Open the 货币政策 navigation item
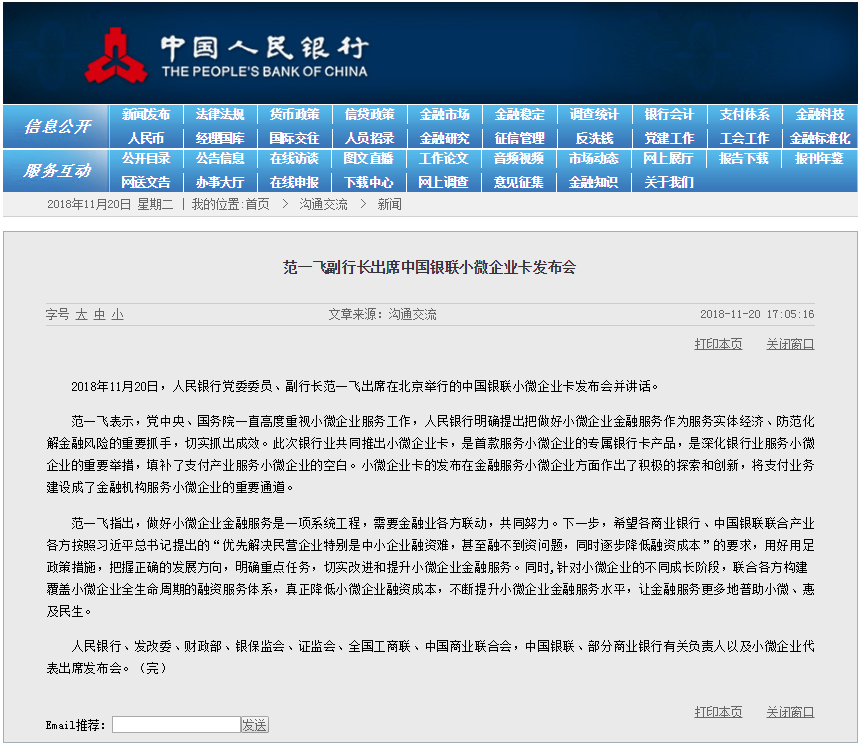Screen dimensions: 863x748 click(x=294, y=115)
